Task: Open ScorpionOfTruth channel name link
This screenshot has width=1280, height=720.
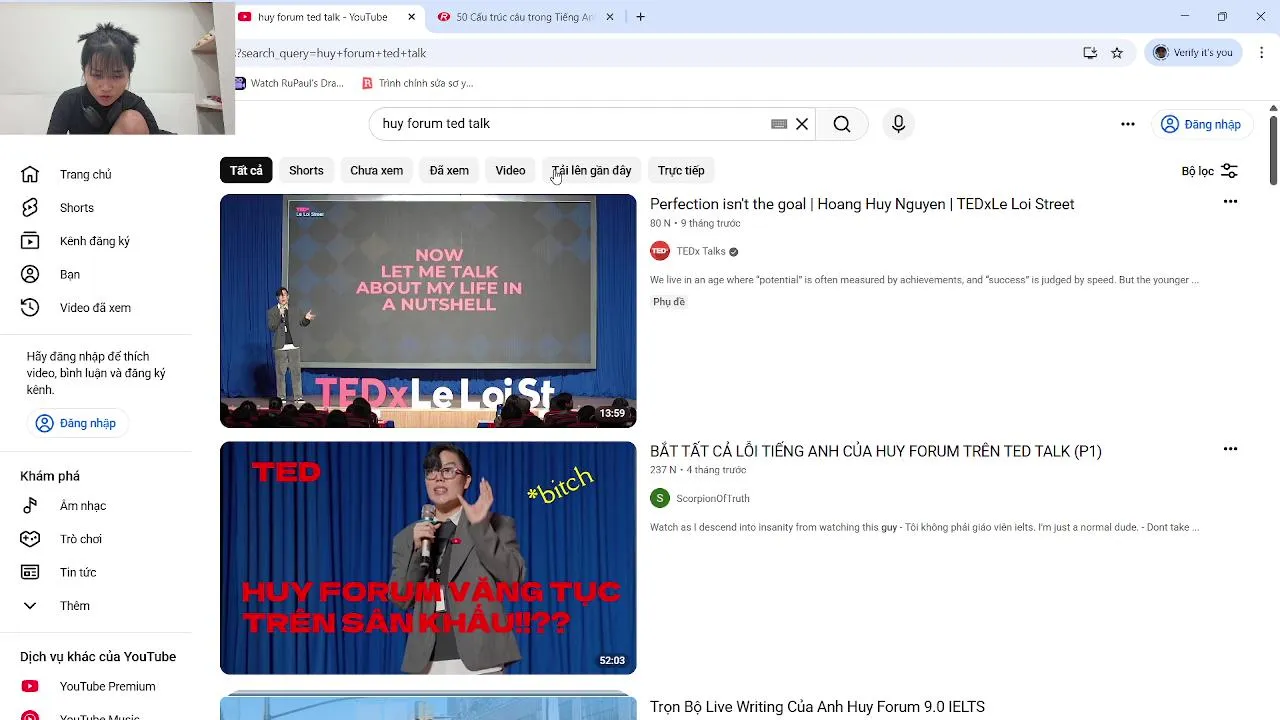Action: (x=713, y=498)
